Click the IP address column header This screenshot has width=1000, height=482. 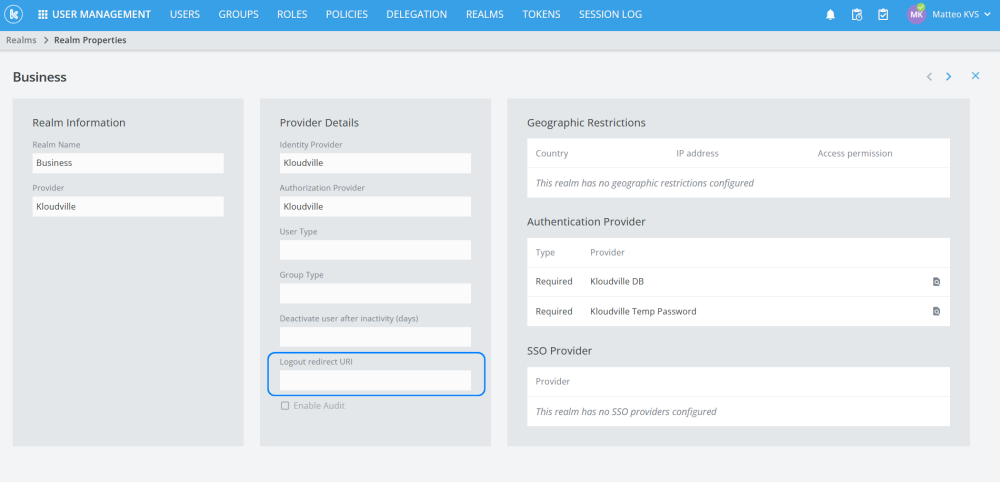pyautogui.click(x=697, y=153)
